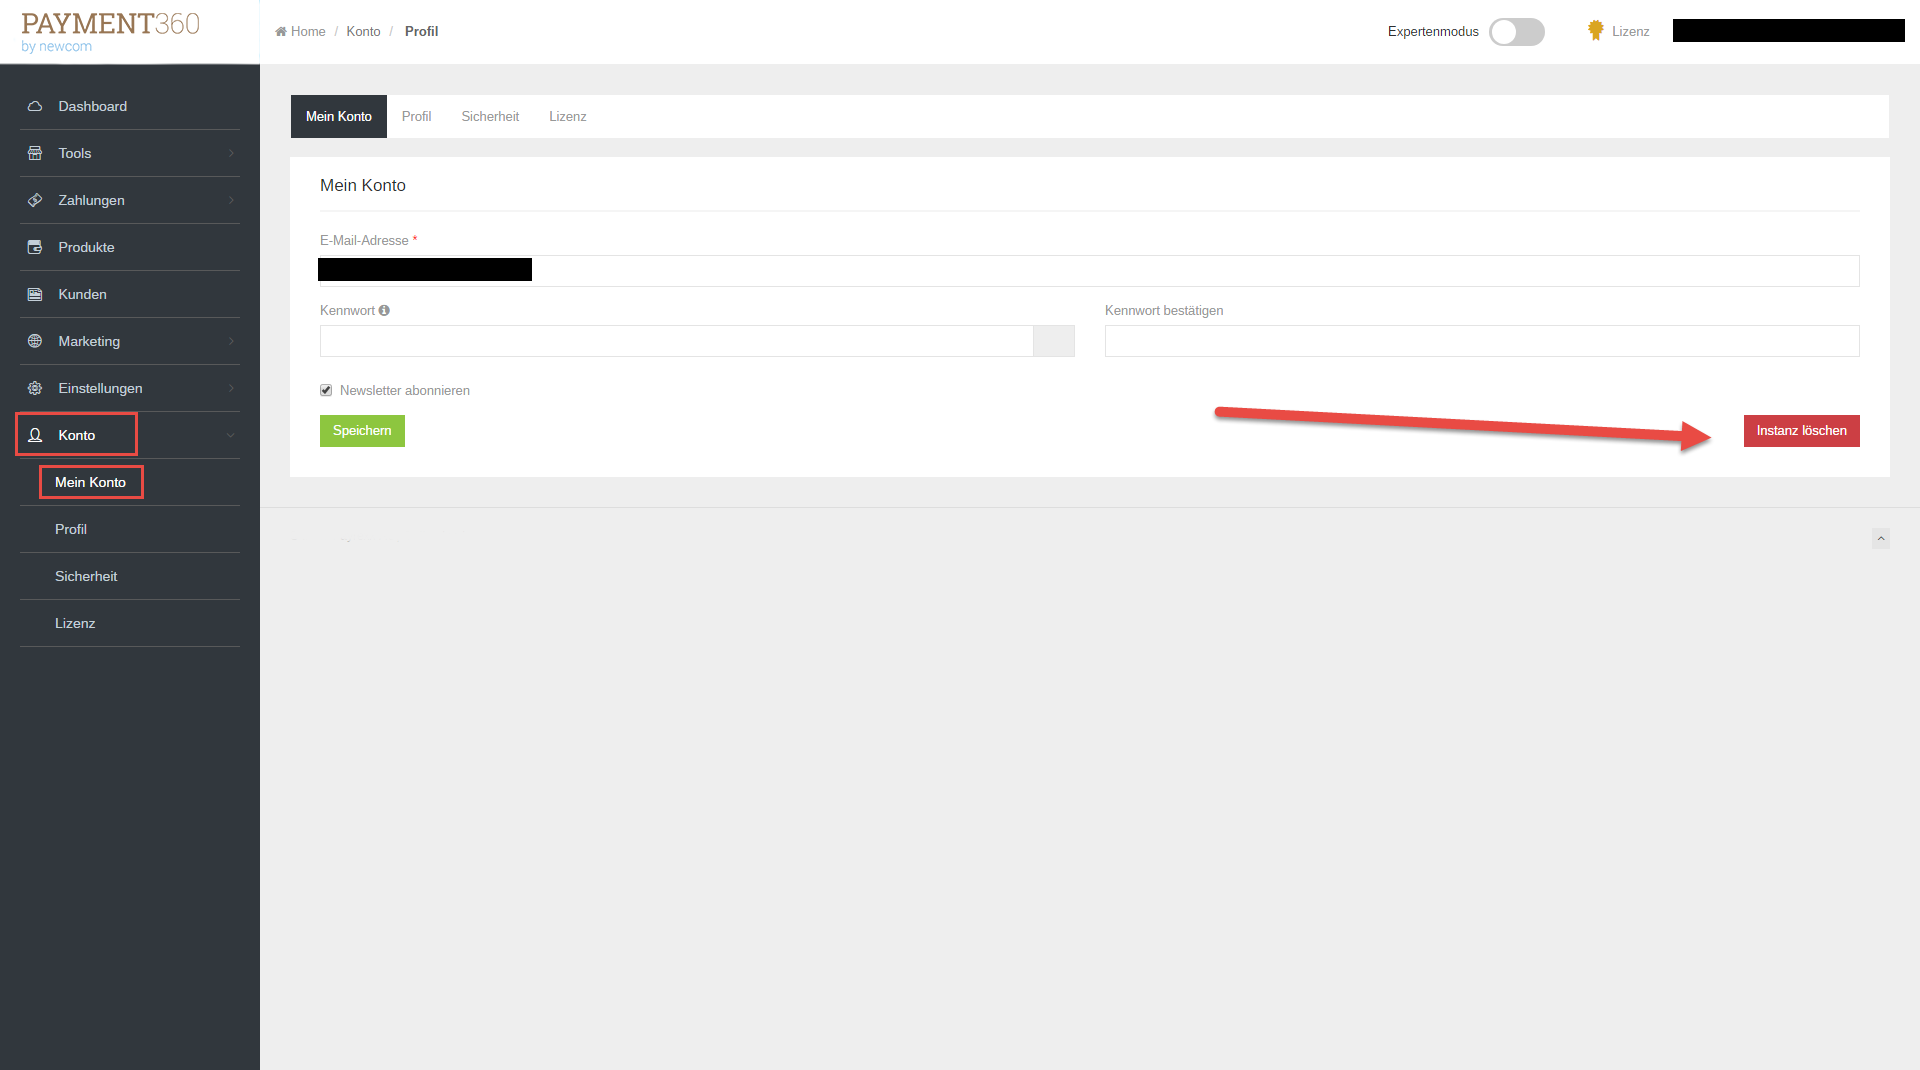
Task: Click the red Instanz löschen button
Action: click(1801, 431)
